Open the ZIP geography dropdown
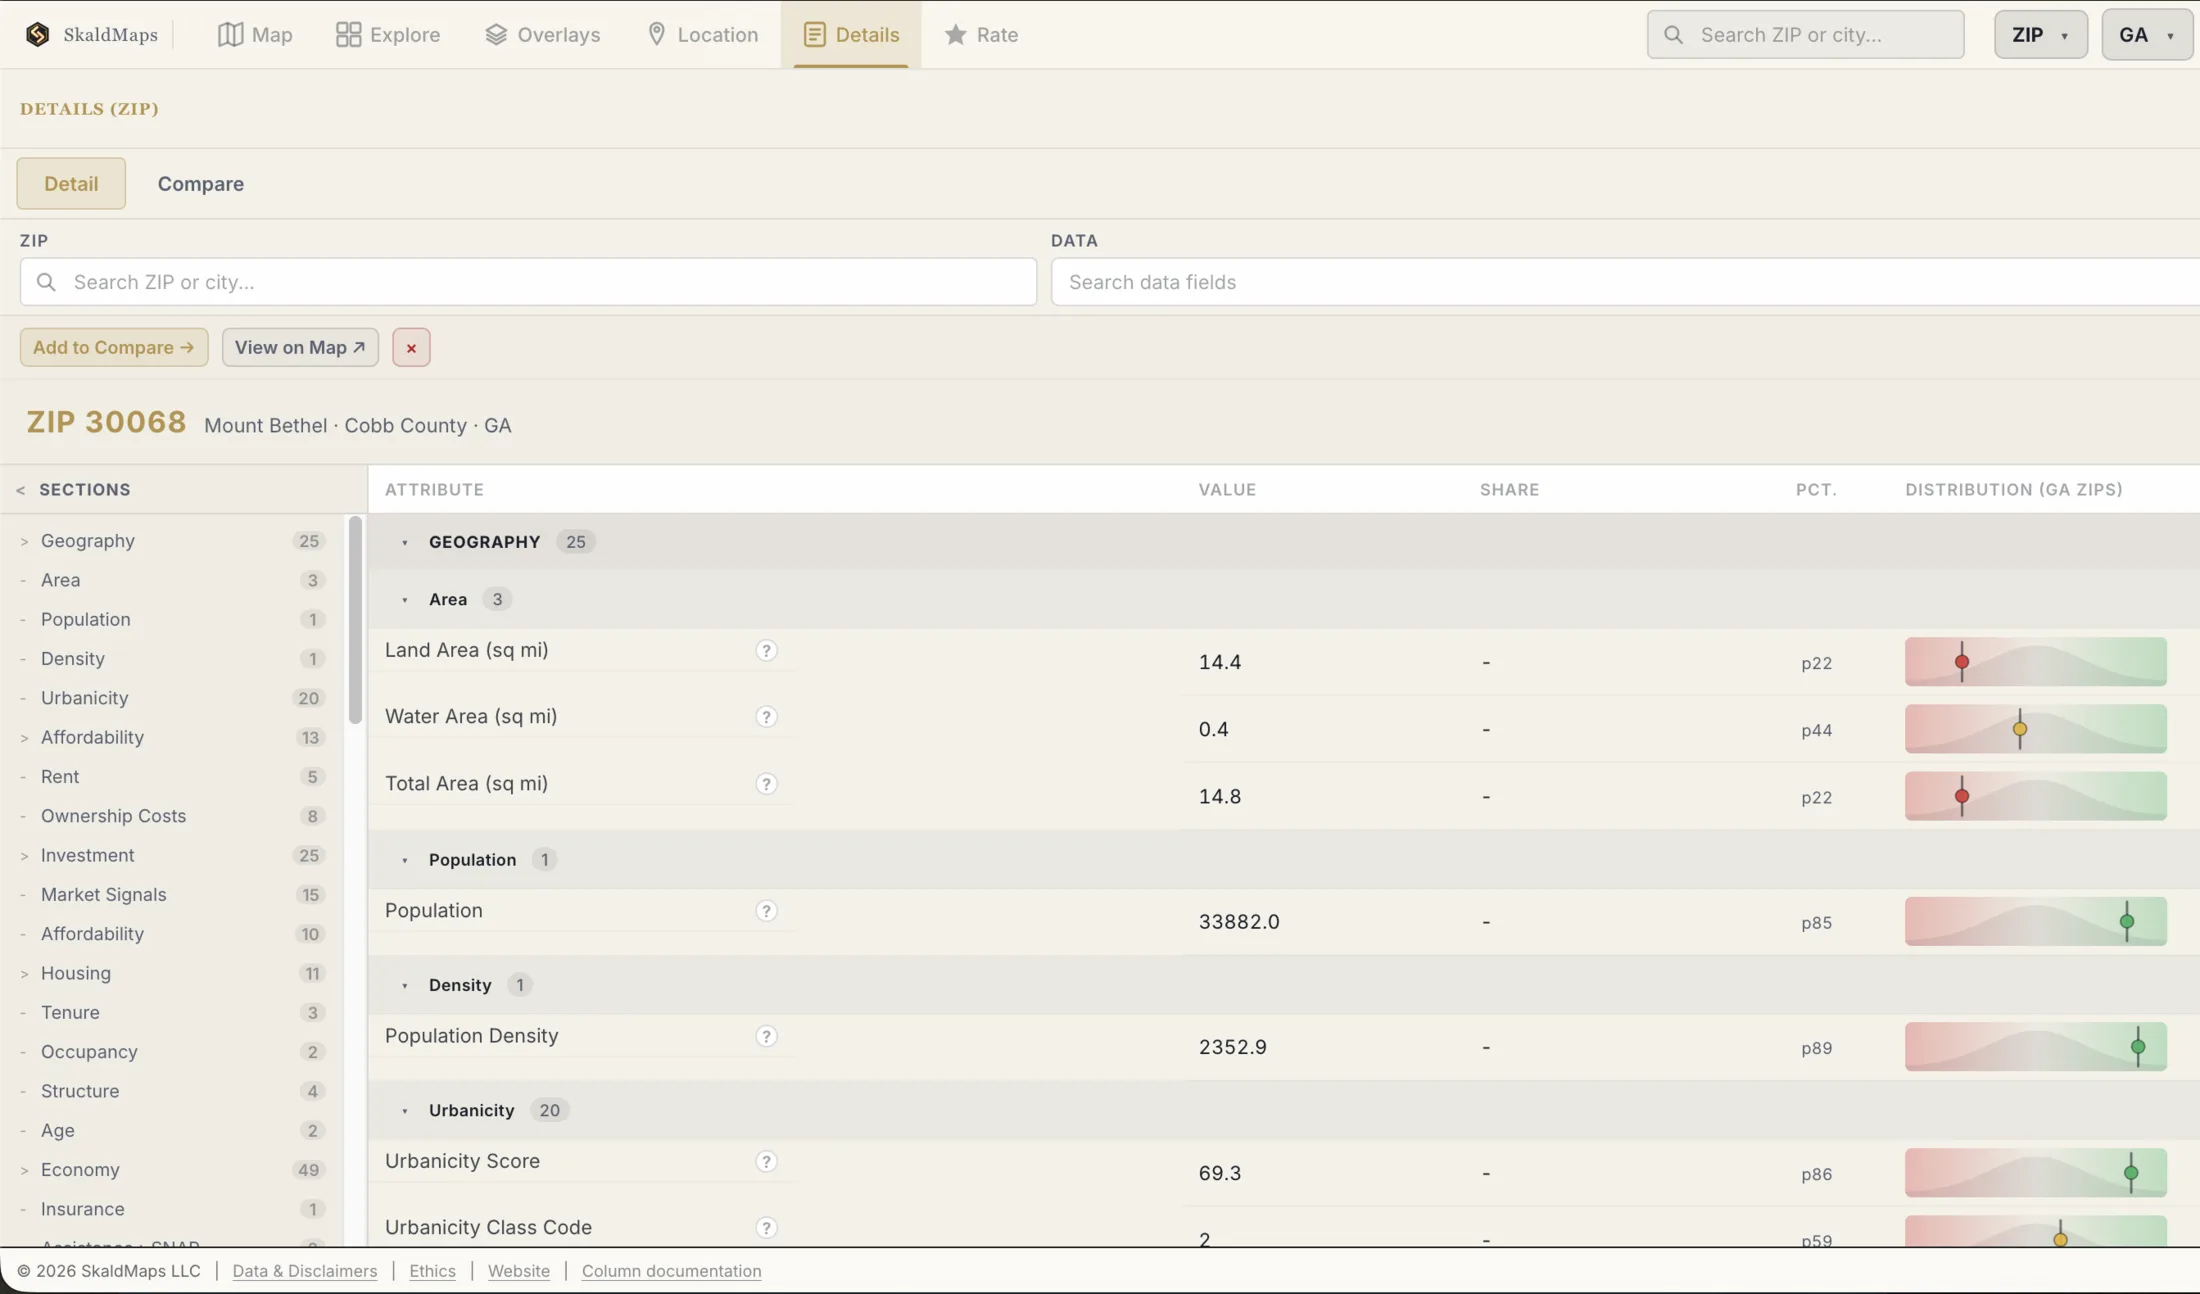 pyautogui.click(x=2040, y=34)
